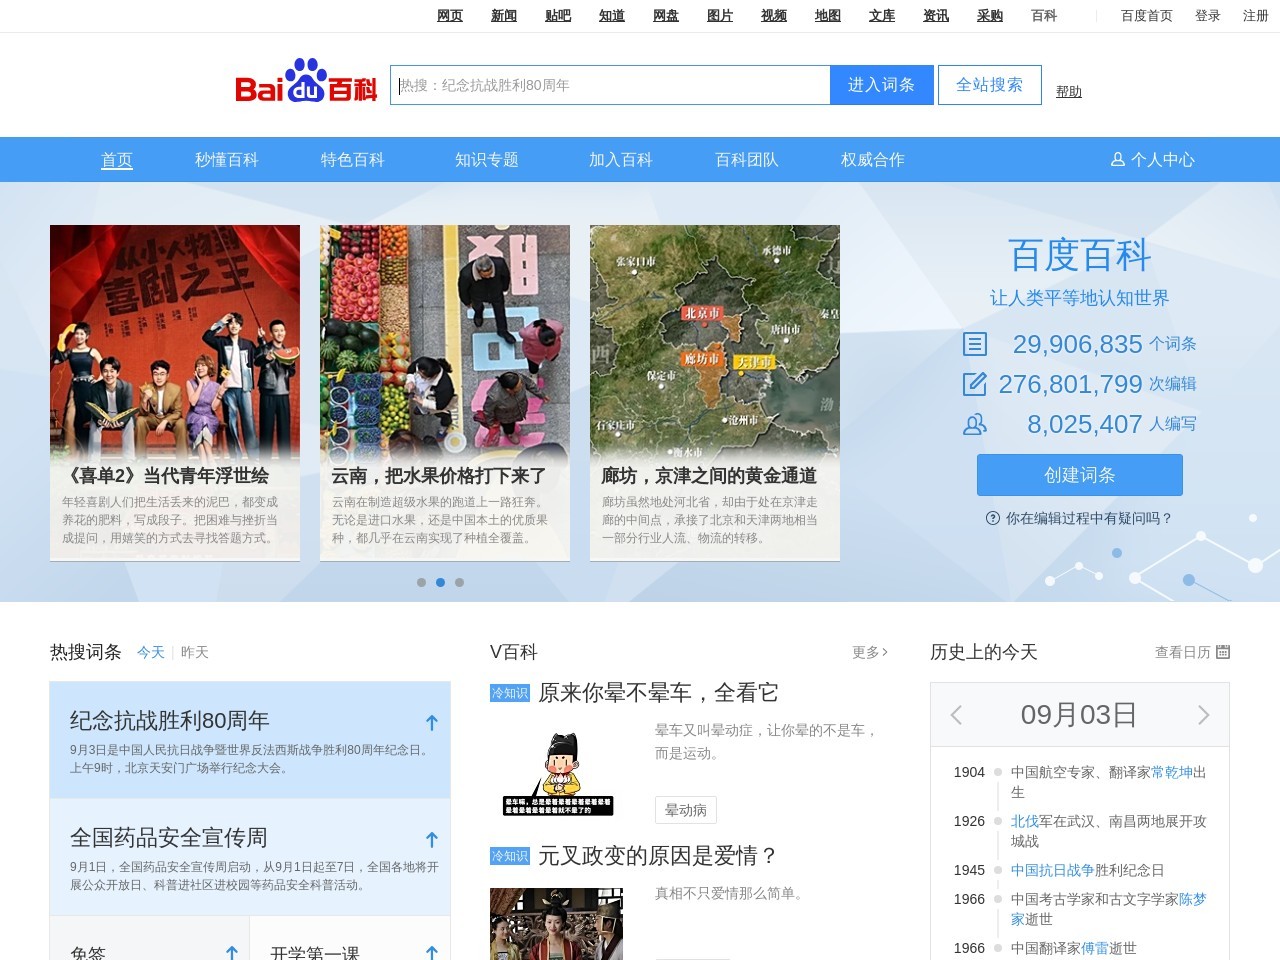Click the 更多 link in V百科

(x=870, y=652)
